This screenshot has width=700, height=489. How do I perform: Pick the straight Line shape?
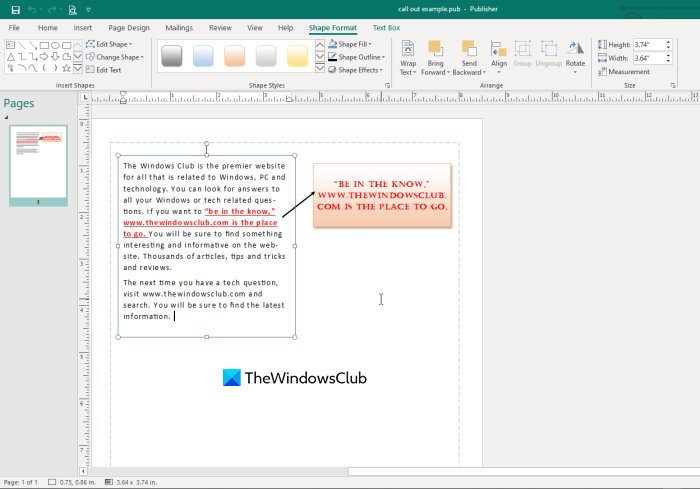point(21,45)
